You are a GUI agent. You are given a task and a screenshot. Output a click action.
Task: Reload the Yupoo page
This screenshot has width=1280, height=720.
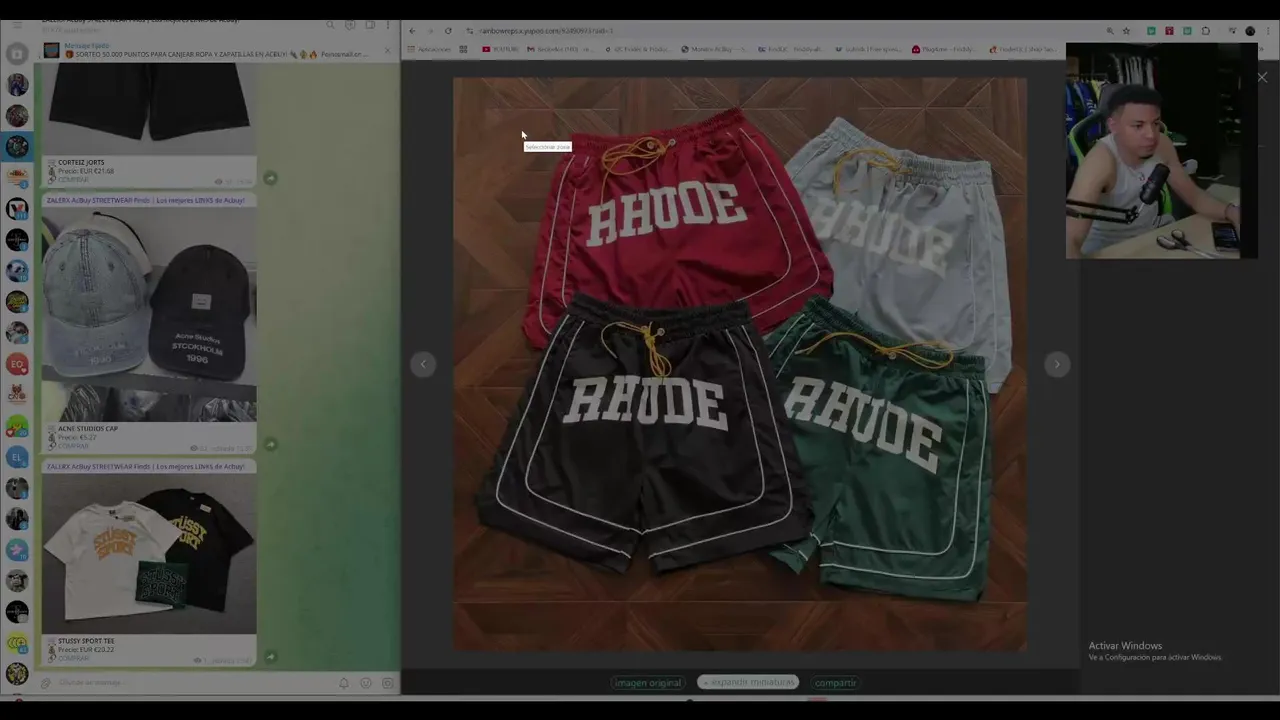[448, 31]
